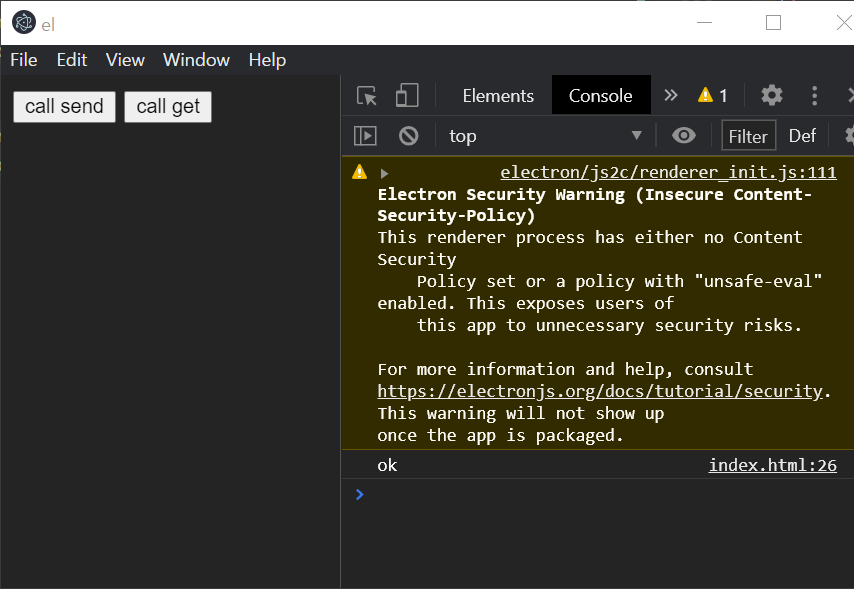Click the yellow warning triangle in console message
854x589 pixels.
(359, 172)
